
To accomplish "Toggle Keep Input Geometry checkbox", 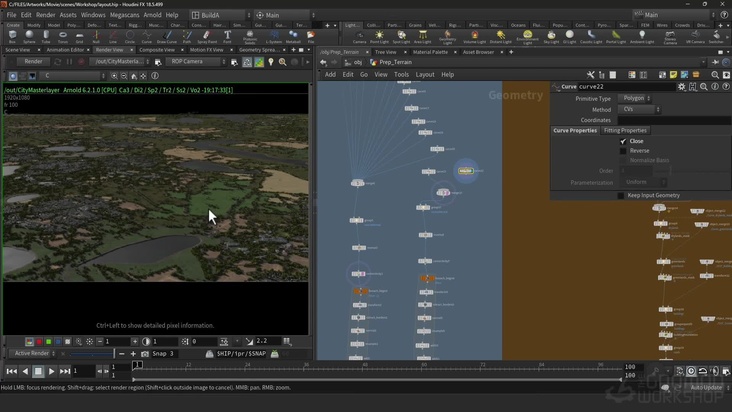I will [619, 195].
